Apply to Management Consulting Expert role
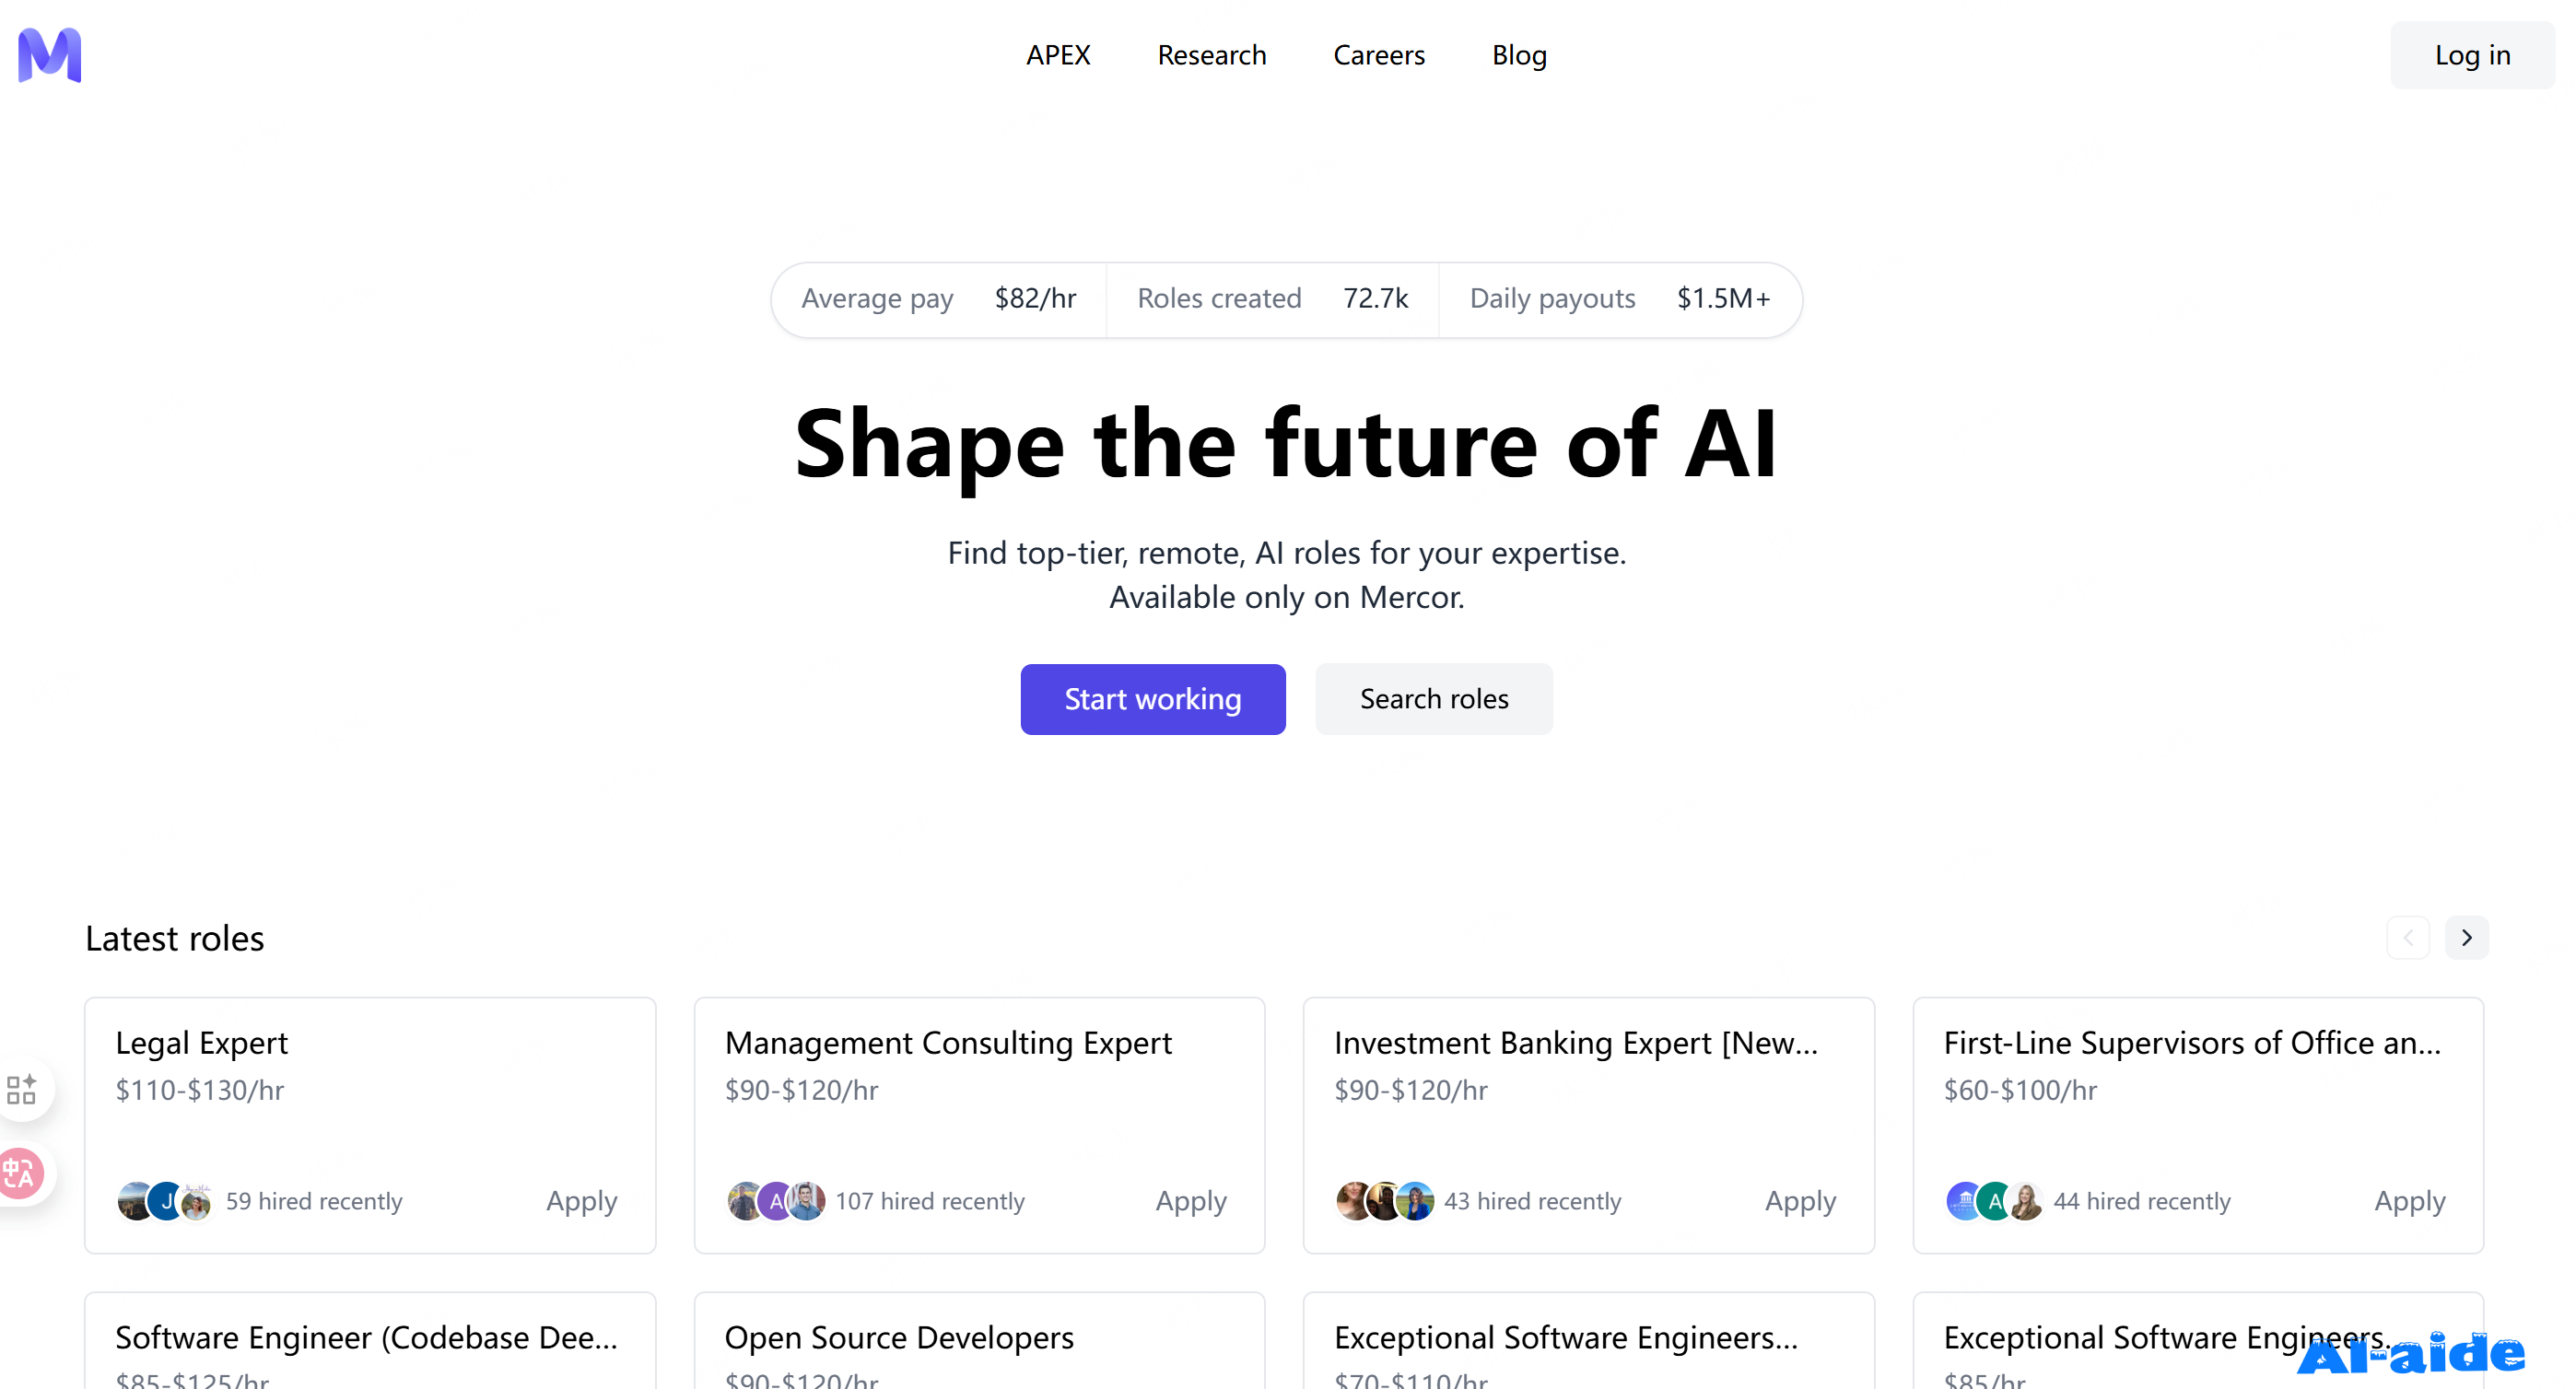The width and height of the screenshot is (2576, 1389). click(1191, 1201)
